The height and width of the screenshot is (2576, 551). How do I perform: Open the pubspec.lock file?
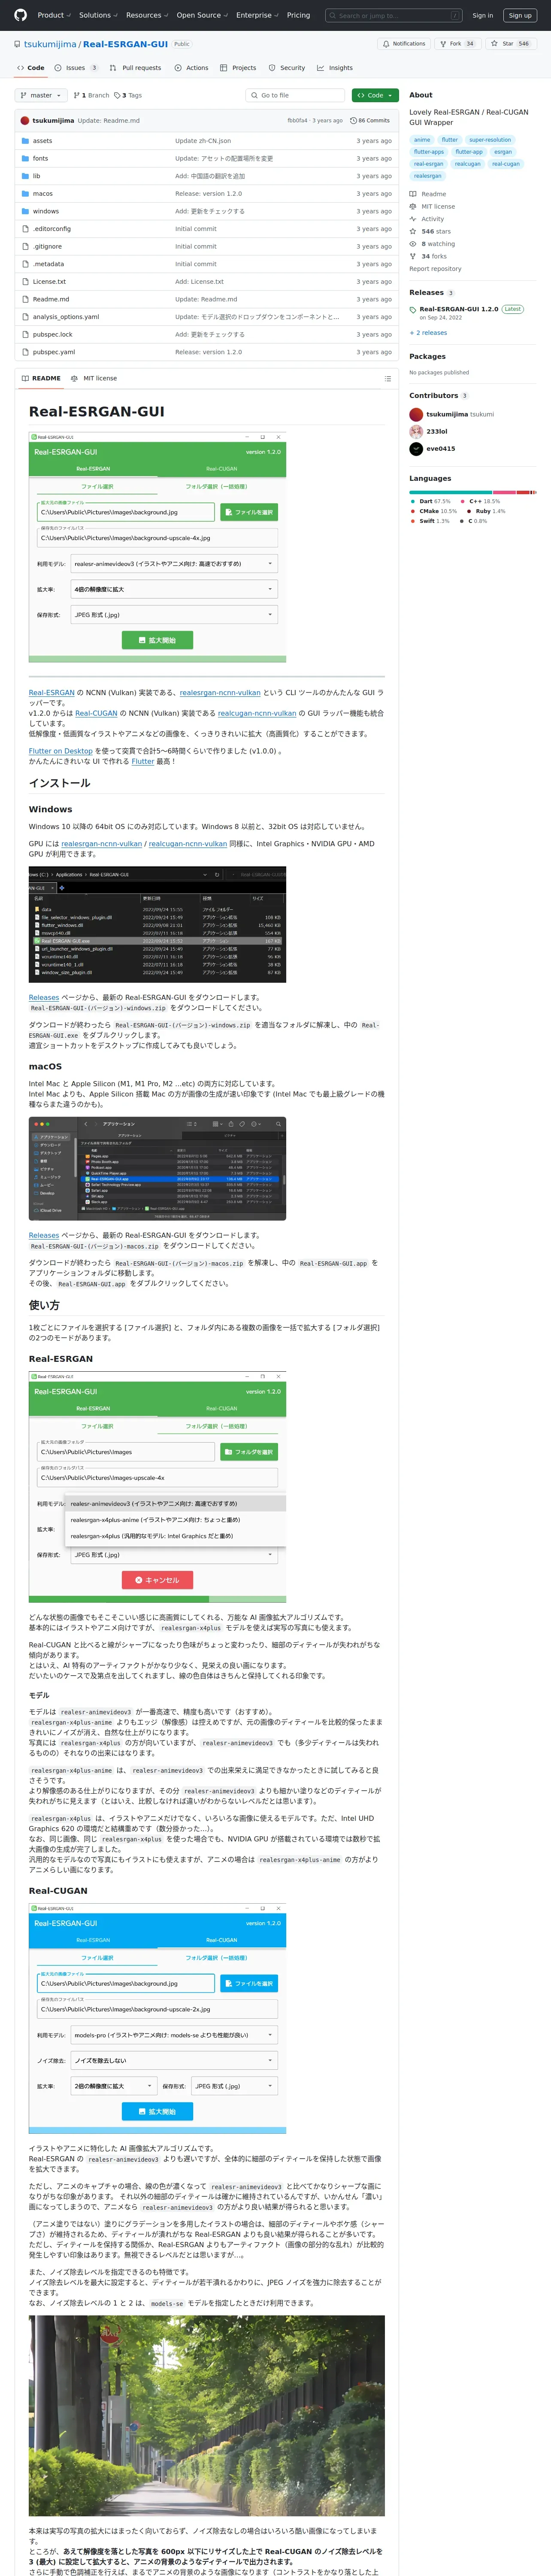pyautogui.click(x=53, y=334)
